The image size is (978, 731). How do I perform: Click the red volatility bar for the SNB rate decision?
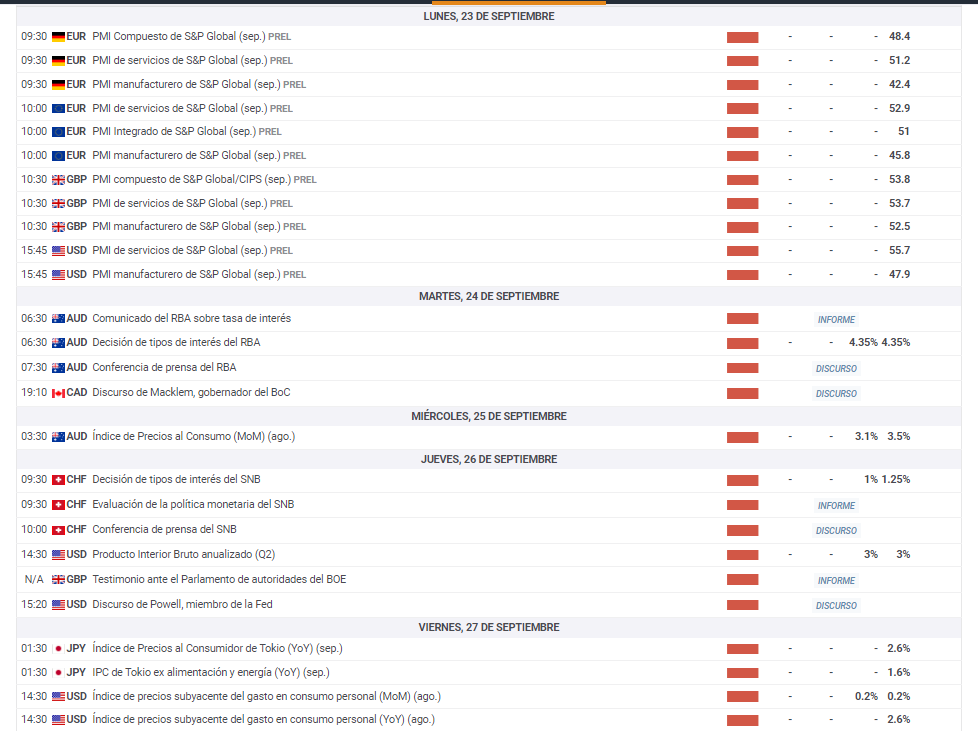(742, 480)
